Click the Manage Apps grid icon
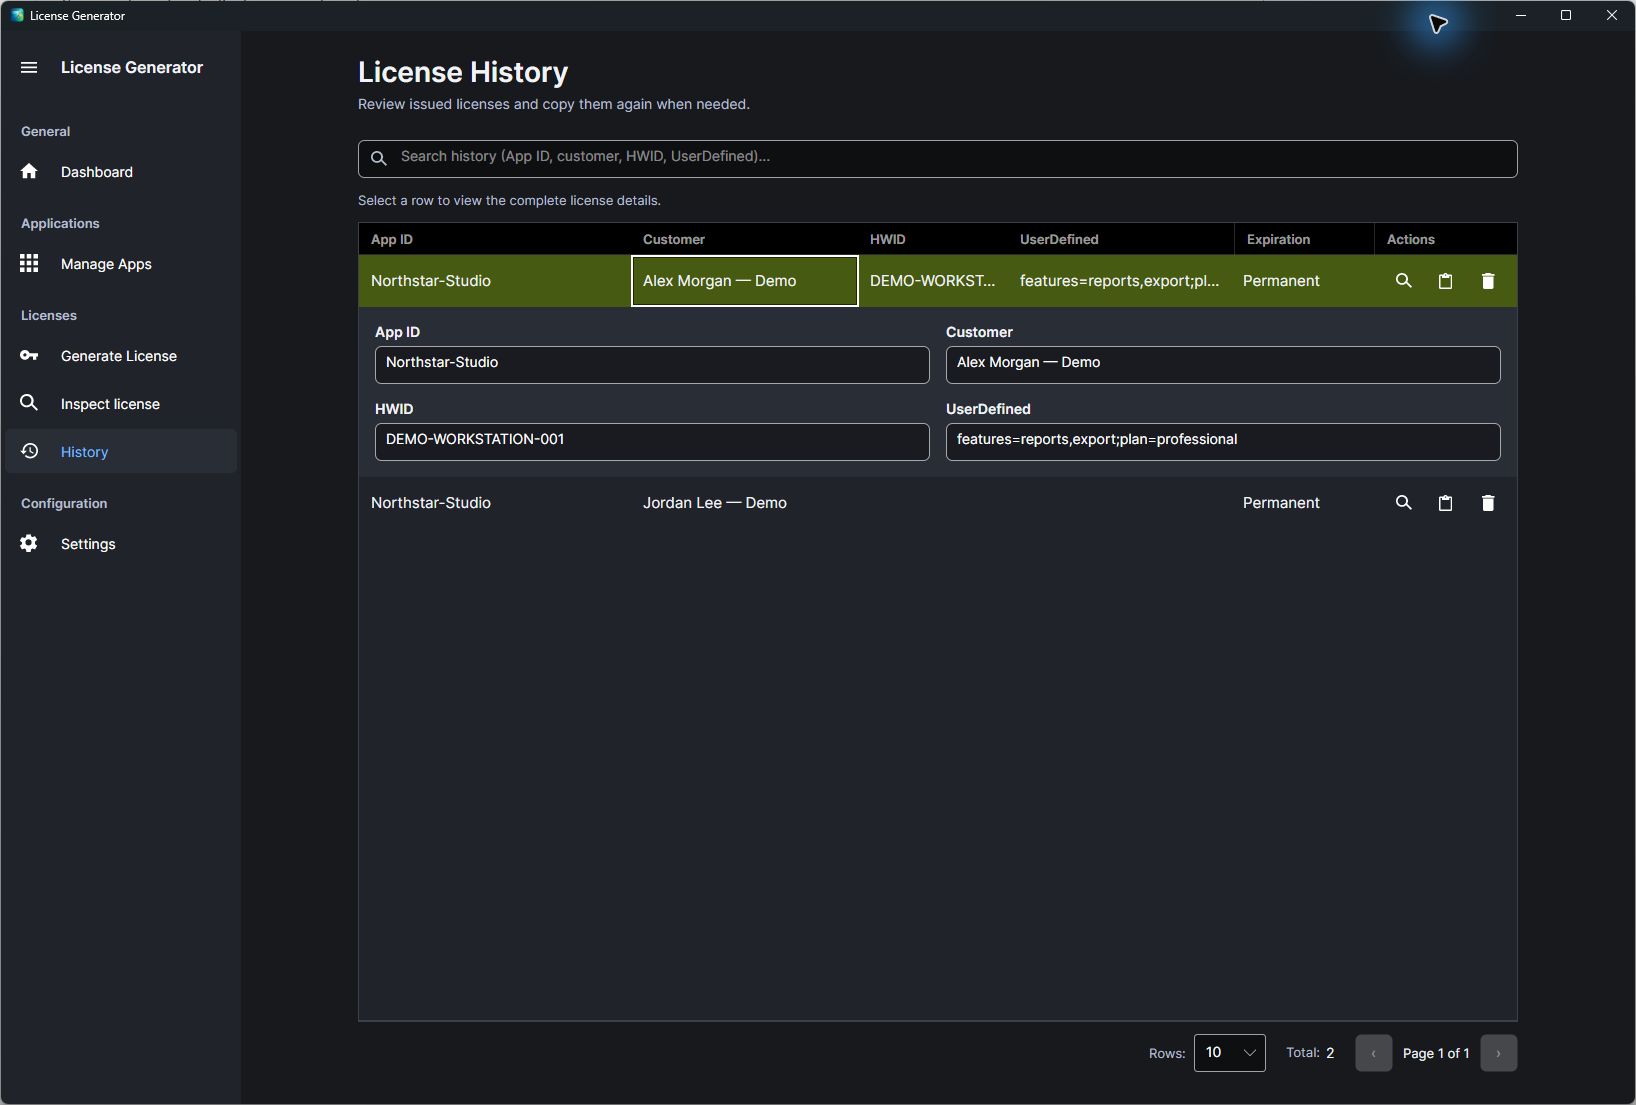The image size is (1636, 1105). coord(29,263)
